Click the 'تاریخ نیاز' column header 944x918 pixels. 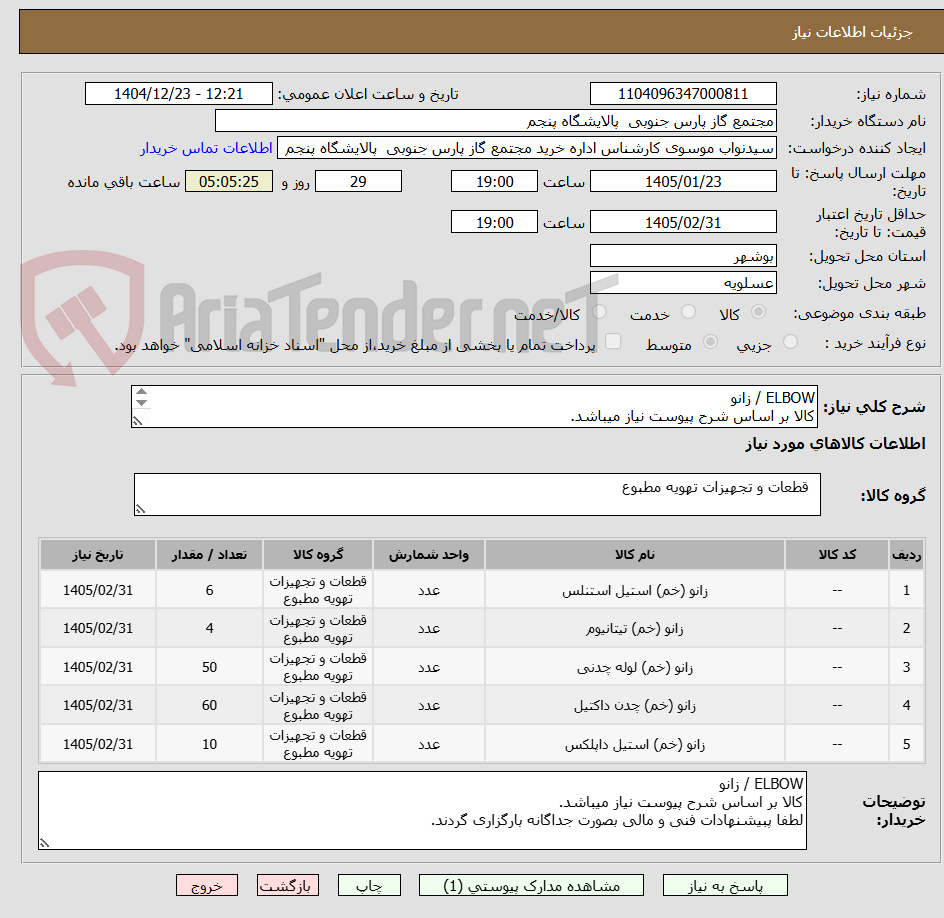tap(98, 554)
